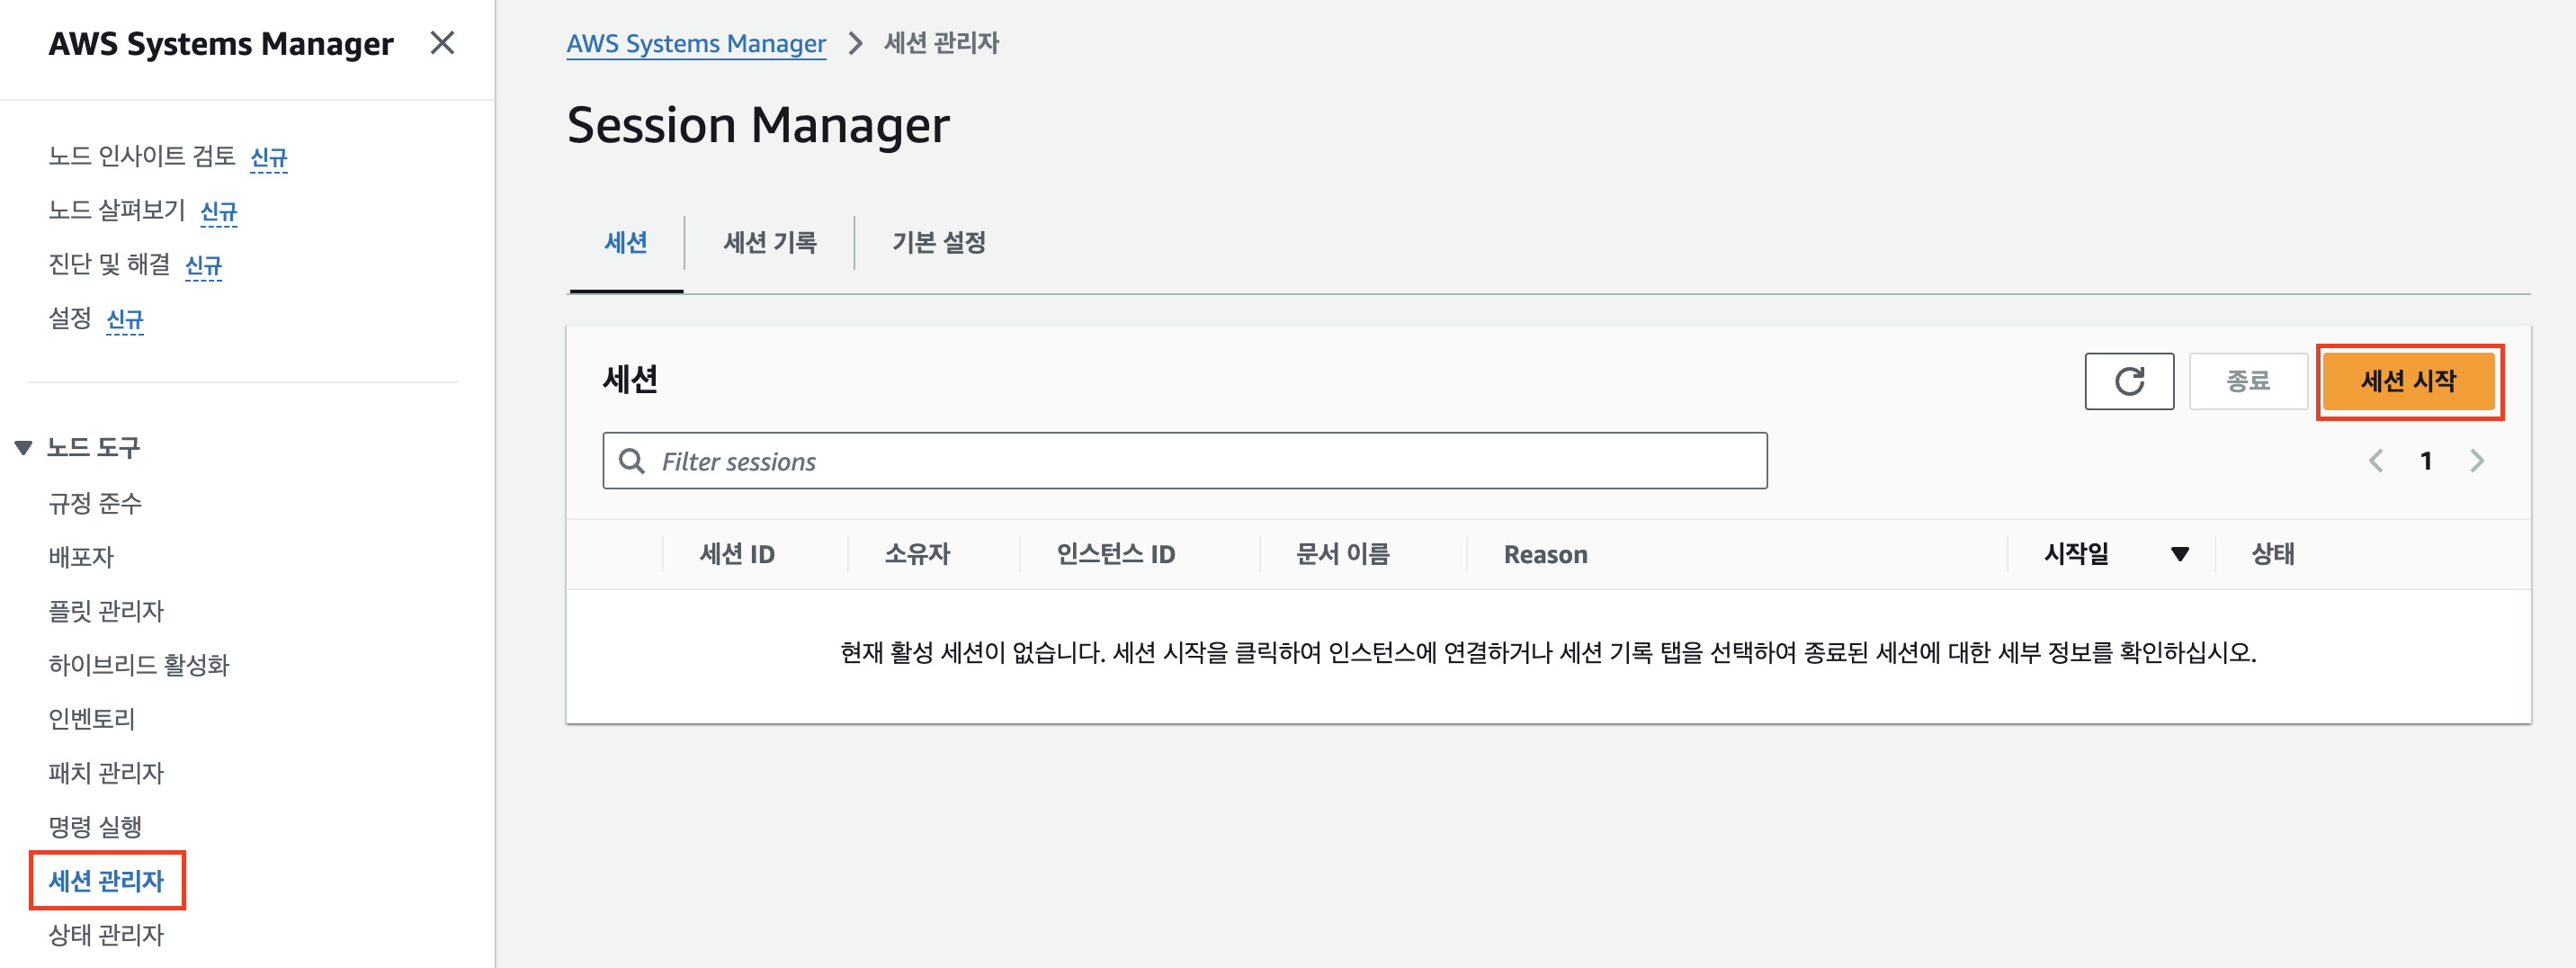Viewport: 2576px width, 968px height.
Task: Click the 세션 시작 button
Action: 2408,381
